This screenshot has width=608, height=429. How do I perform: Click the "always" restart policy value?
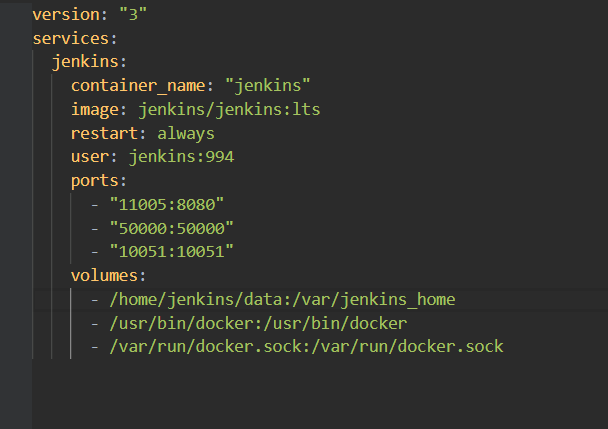[186, 132]
